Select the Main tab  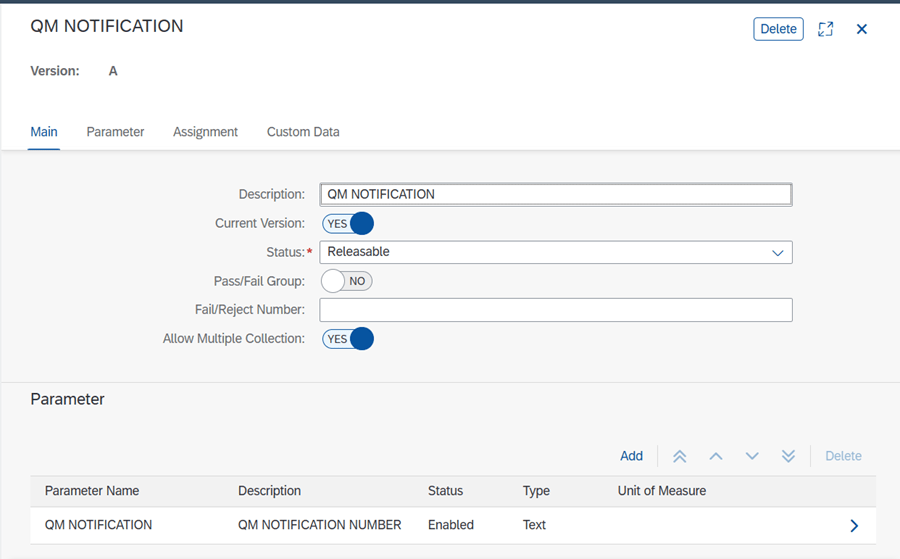(x=44, y=132)
